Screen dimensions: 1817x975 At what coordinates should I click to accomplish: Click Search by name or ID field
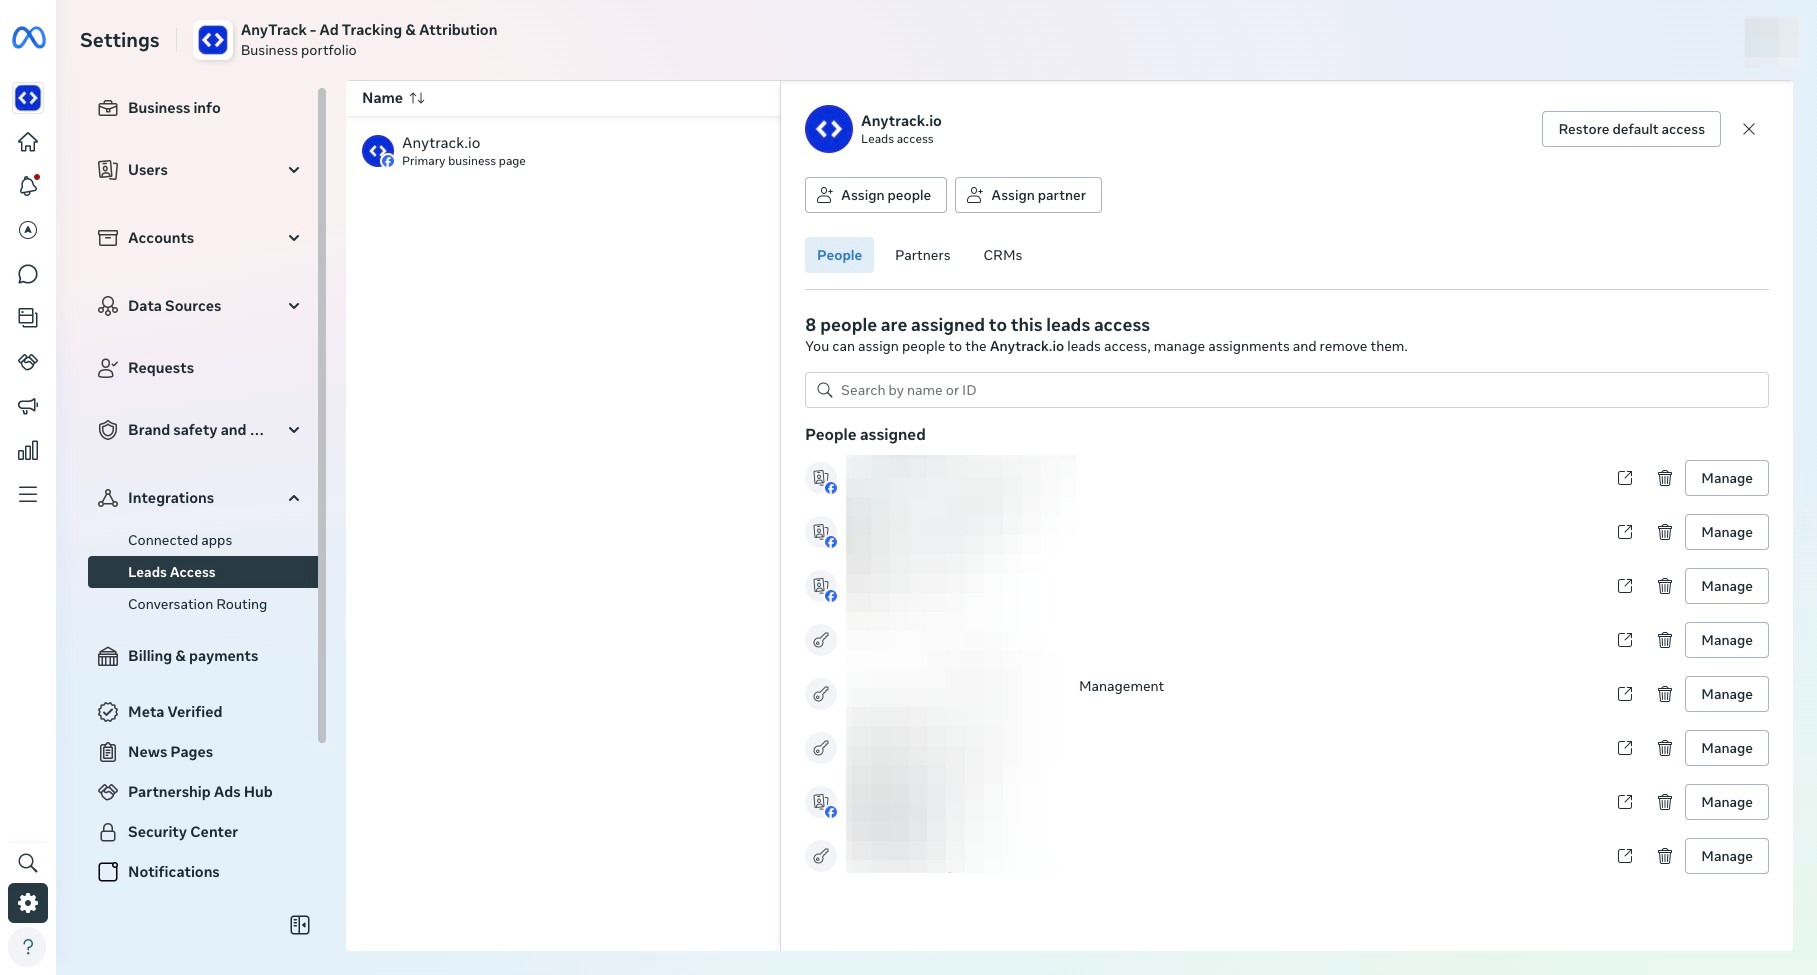pyautogui.click(x=1286, y=390)
